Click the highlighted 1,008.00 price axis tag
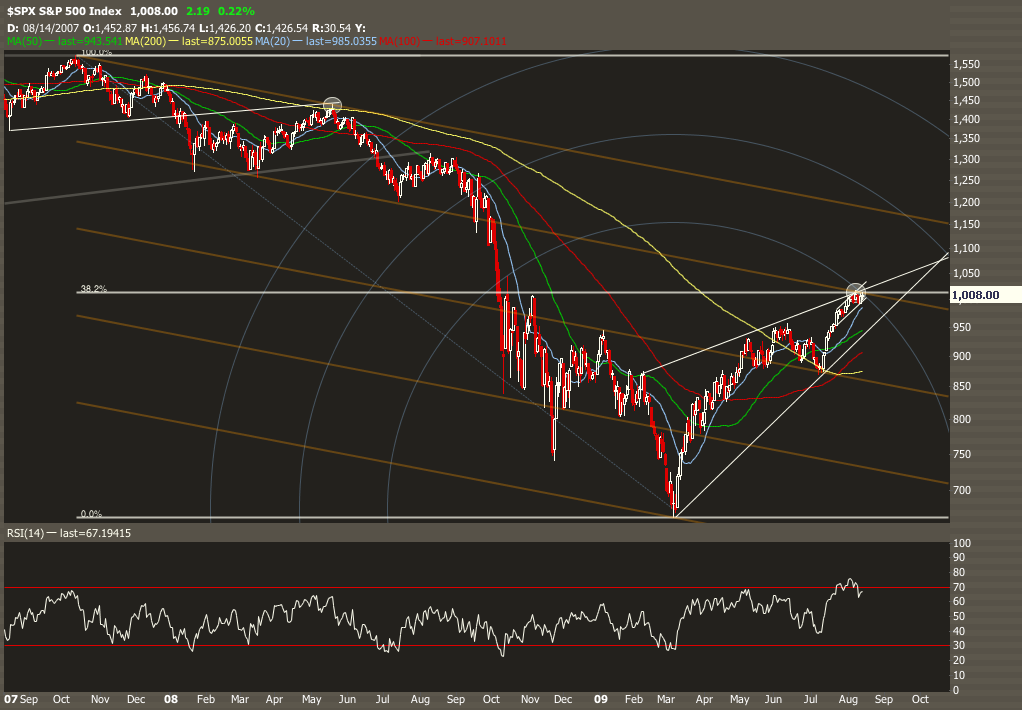This screenshot has width=1022, height=710. 986,295
